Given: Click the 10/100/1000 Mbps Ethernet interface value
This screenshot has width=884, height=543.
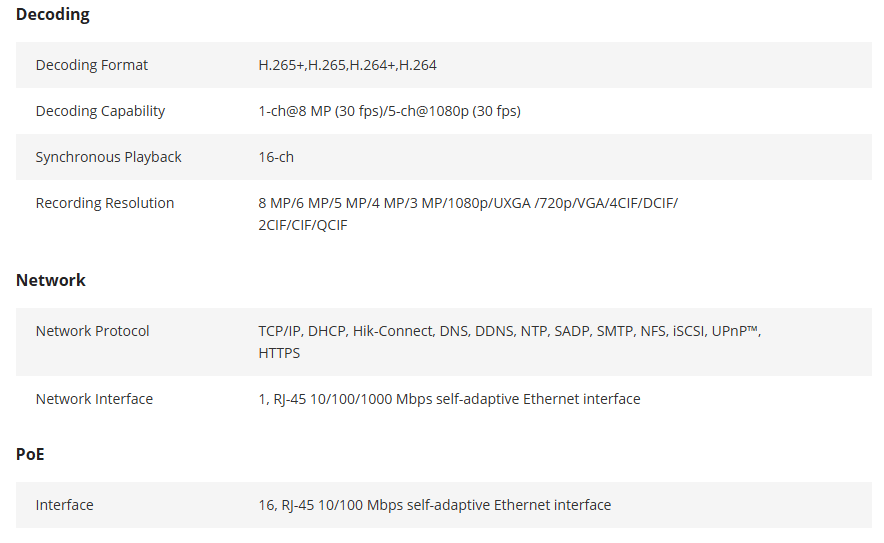Looking at the screenshot, I should 449,399.
